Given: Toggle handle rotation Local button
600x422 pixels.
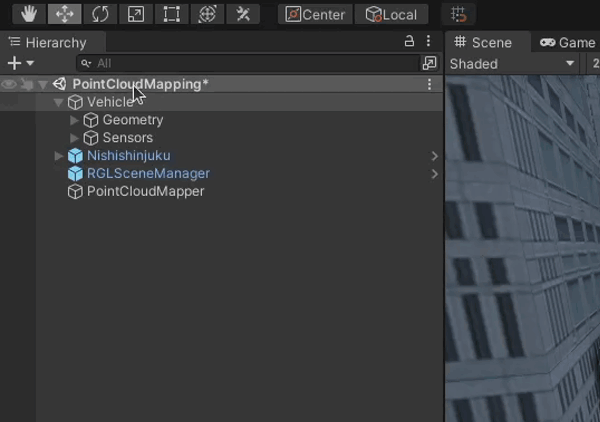Looking at the screenshot, I should point(392,14).
